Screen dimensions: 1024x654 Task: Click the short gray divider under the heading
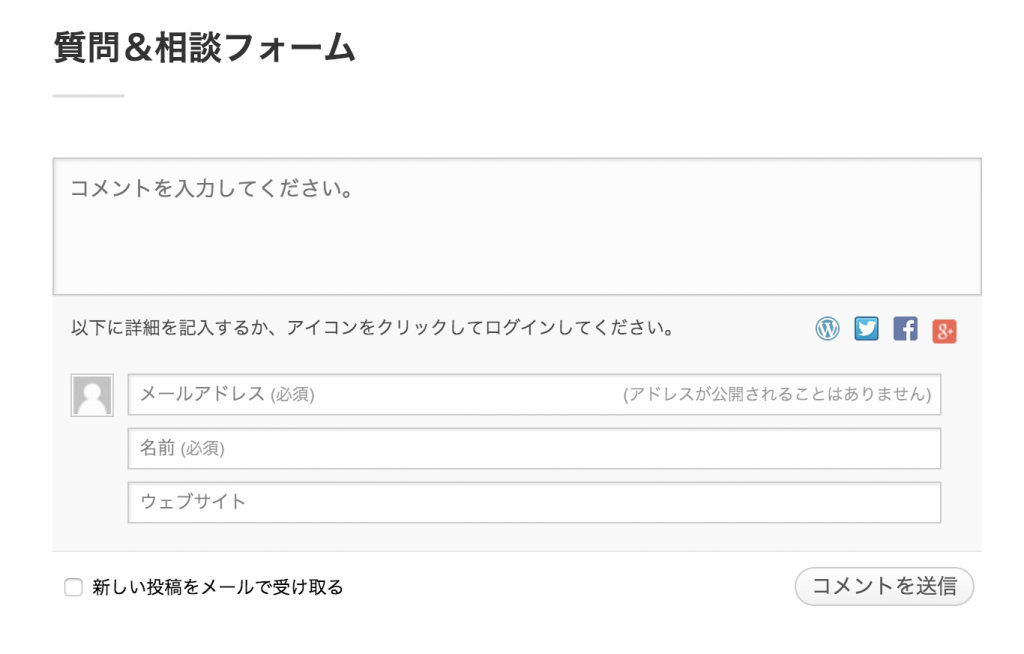coord(88,96)
